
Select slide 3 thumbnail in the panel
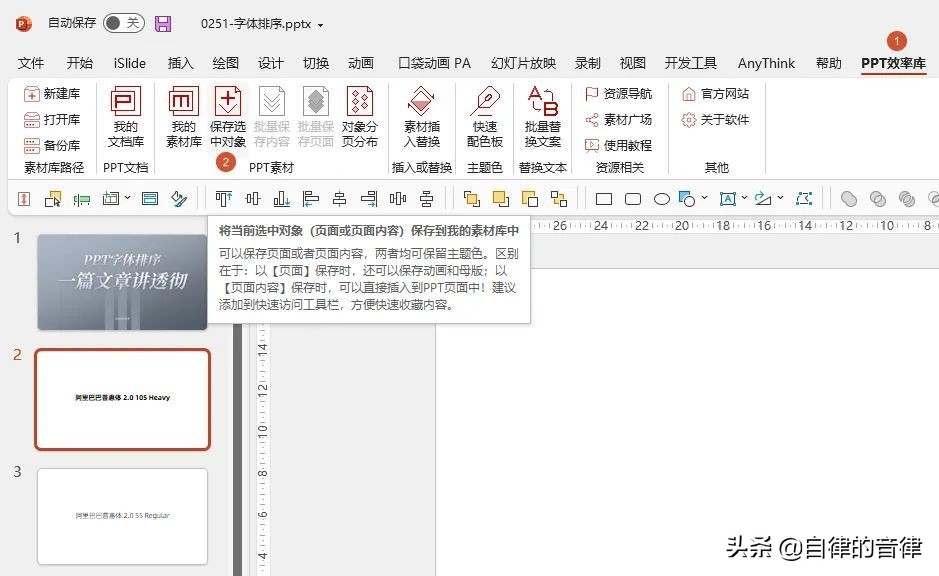[122, 516]
